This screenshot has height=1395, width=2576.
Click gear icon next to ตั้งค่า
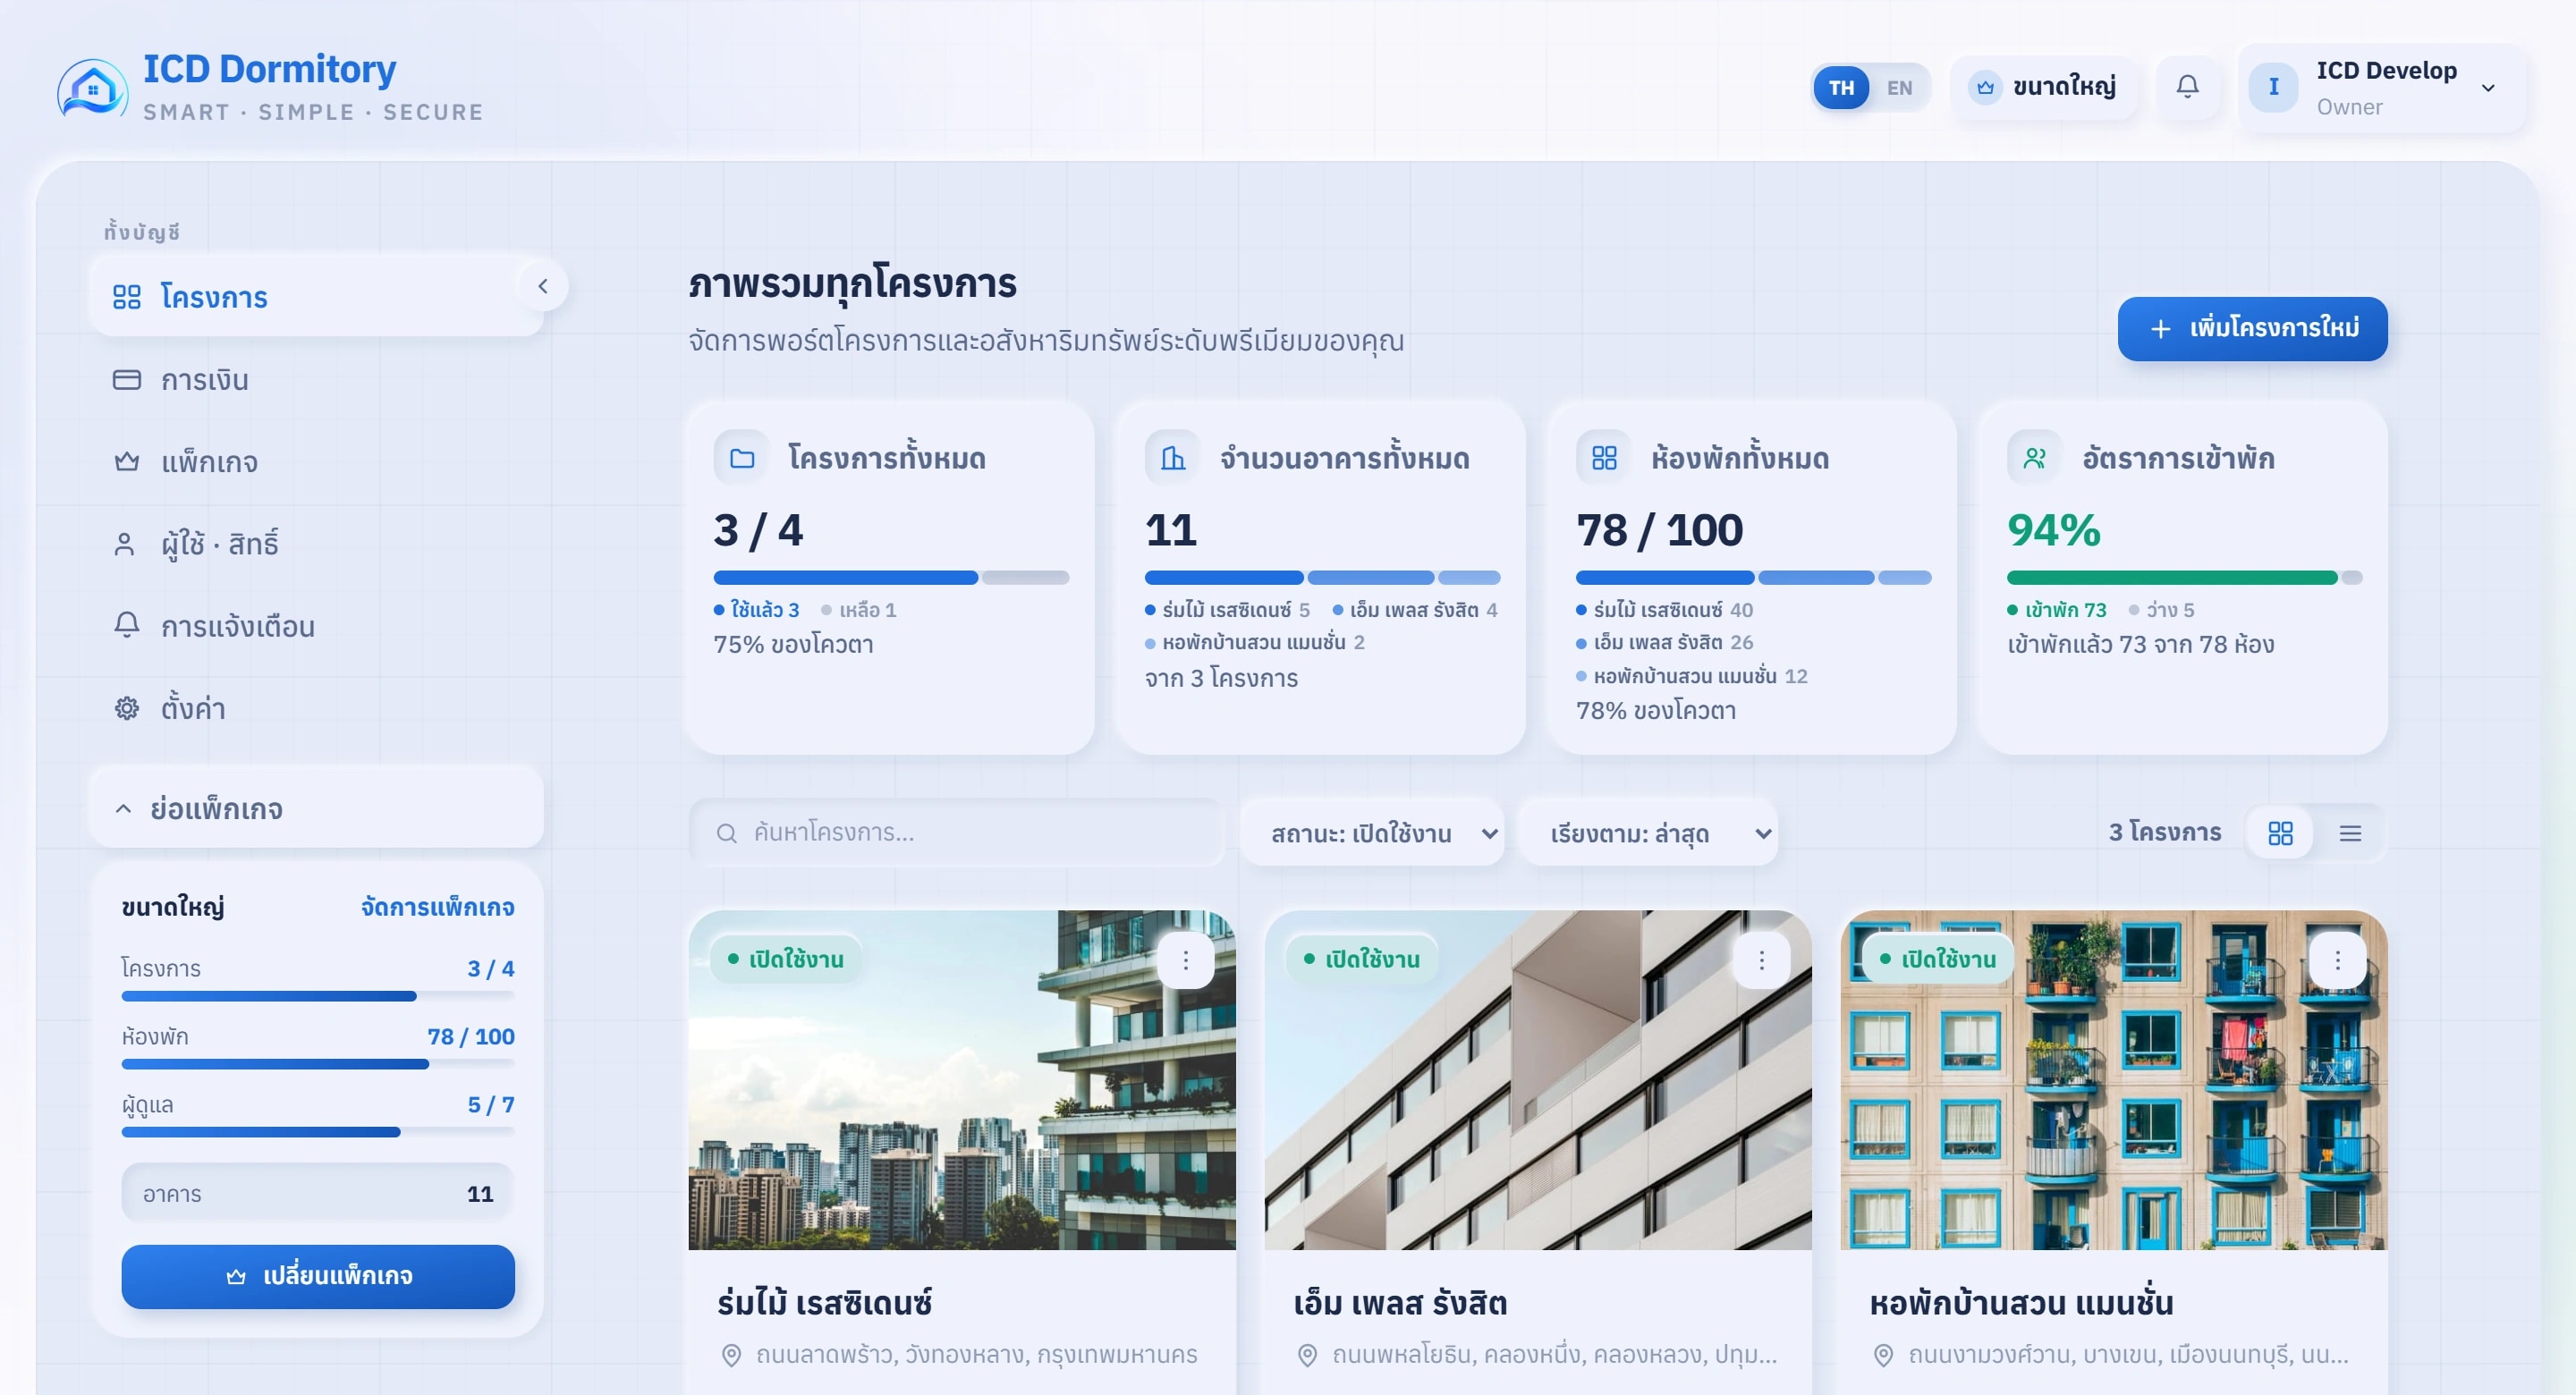pos(127,708)
